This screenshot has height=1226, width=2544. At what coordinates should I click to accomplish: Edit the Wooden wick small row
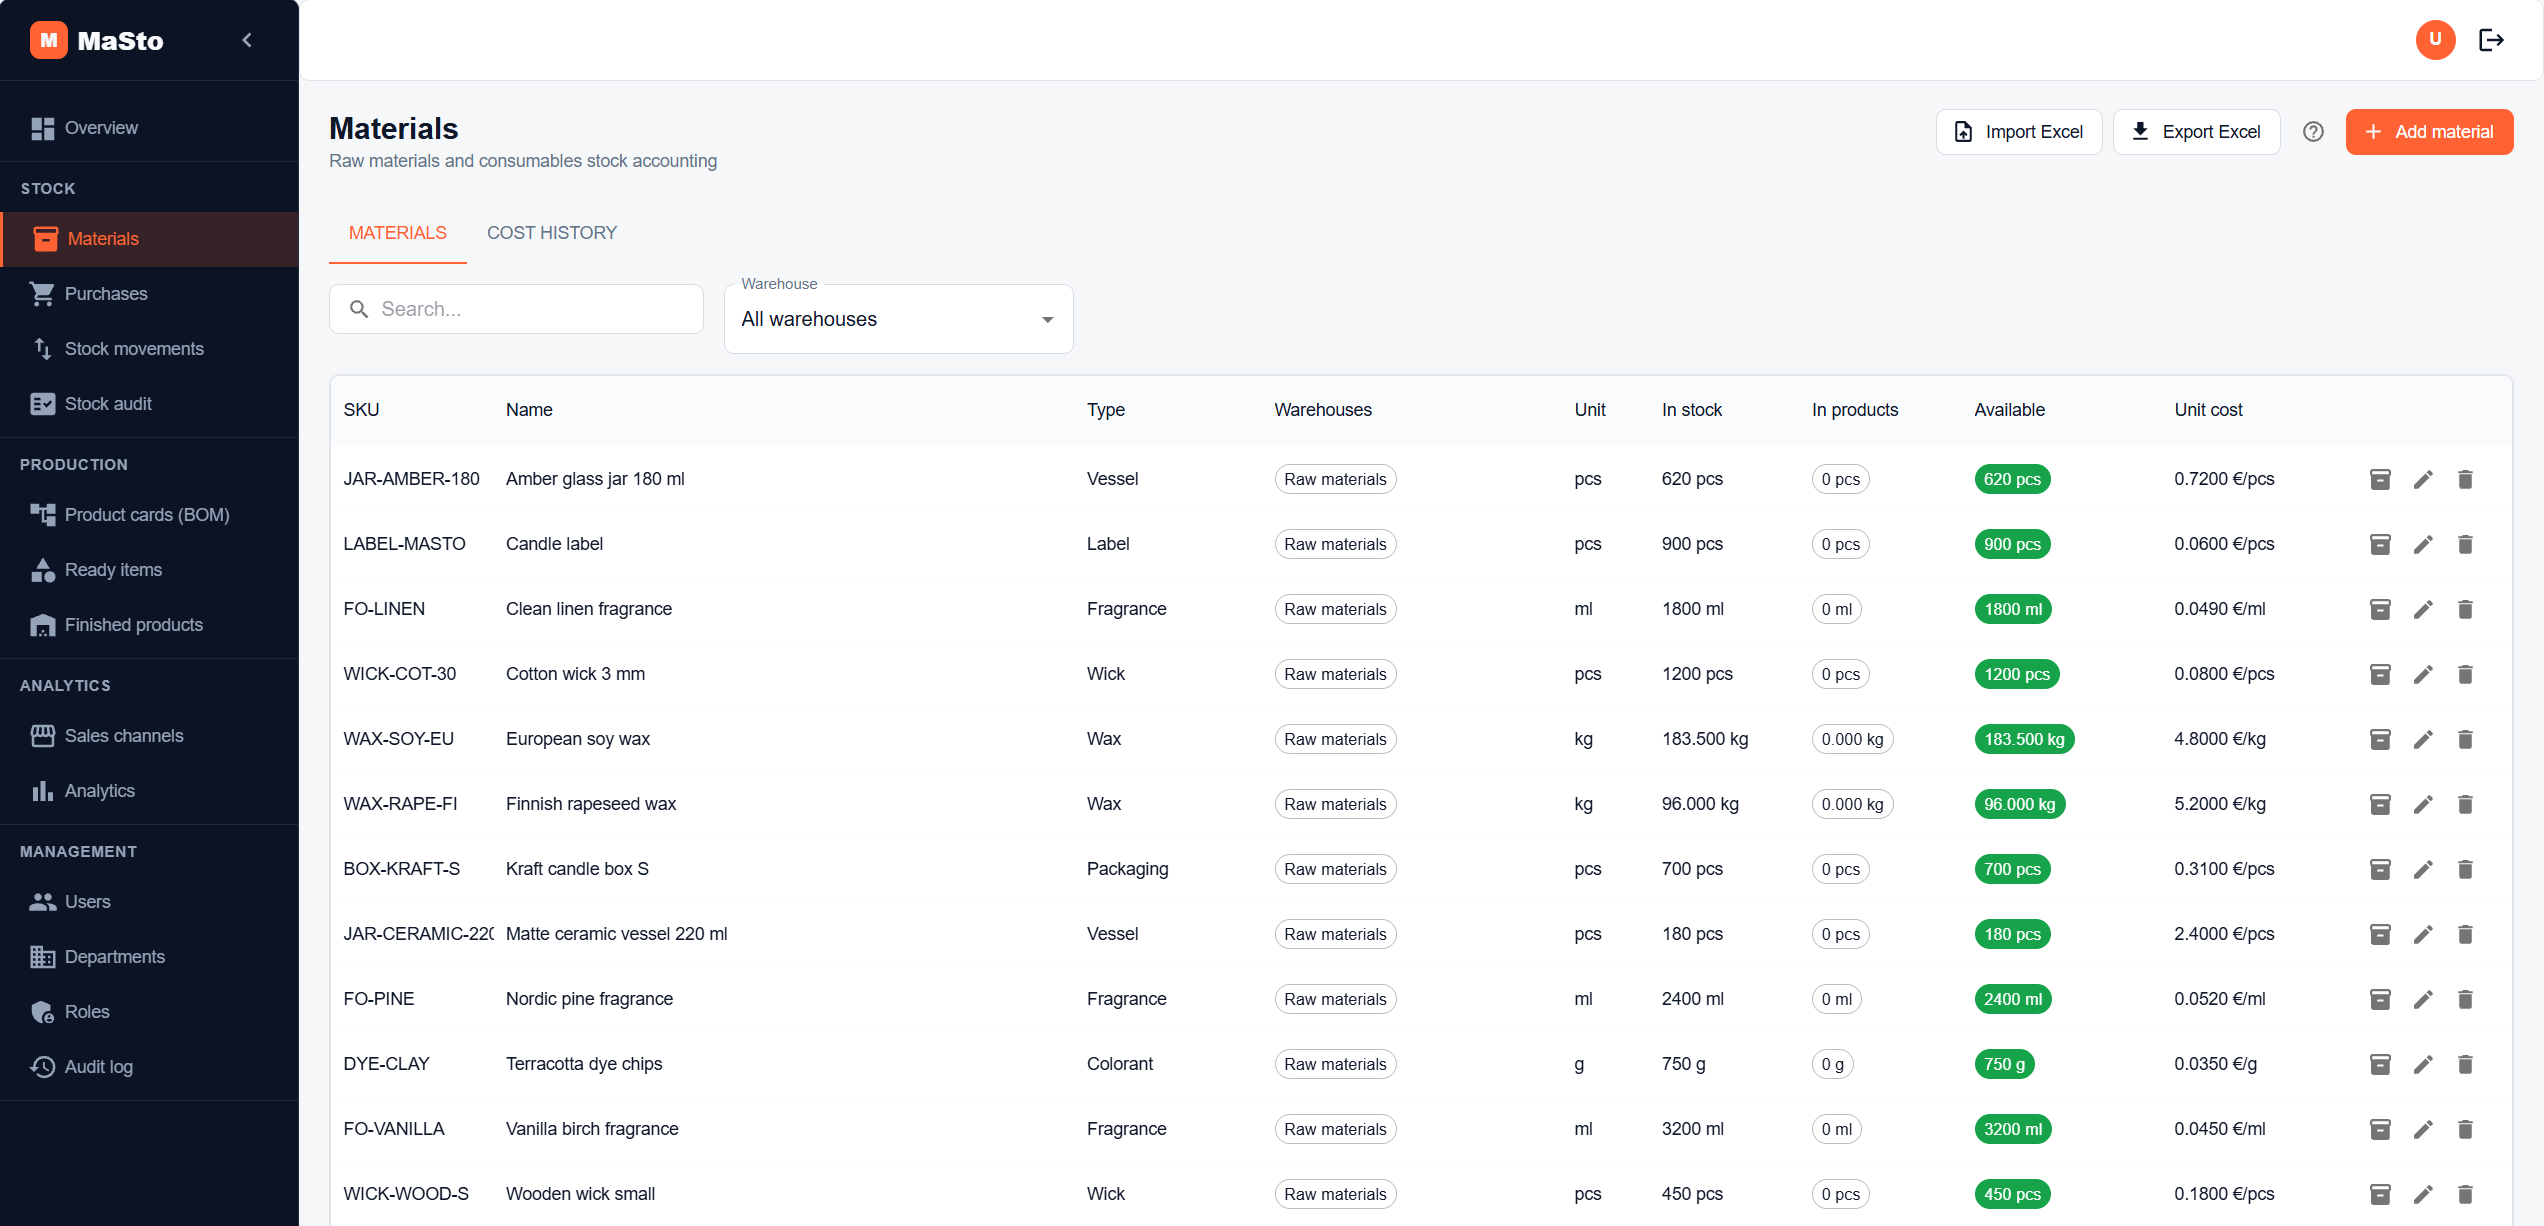coord(2422,1194)
